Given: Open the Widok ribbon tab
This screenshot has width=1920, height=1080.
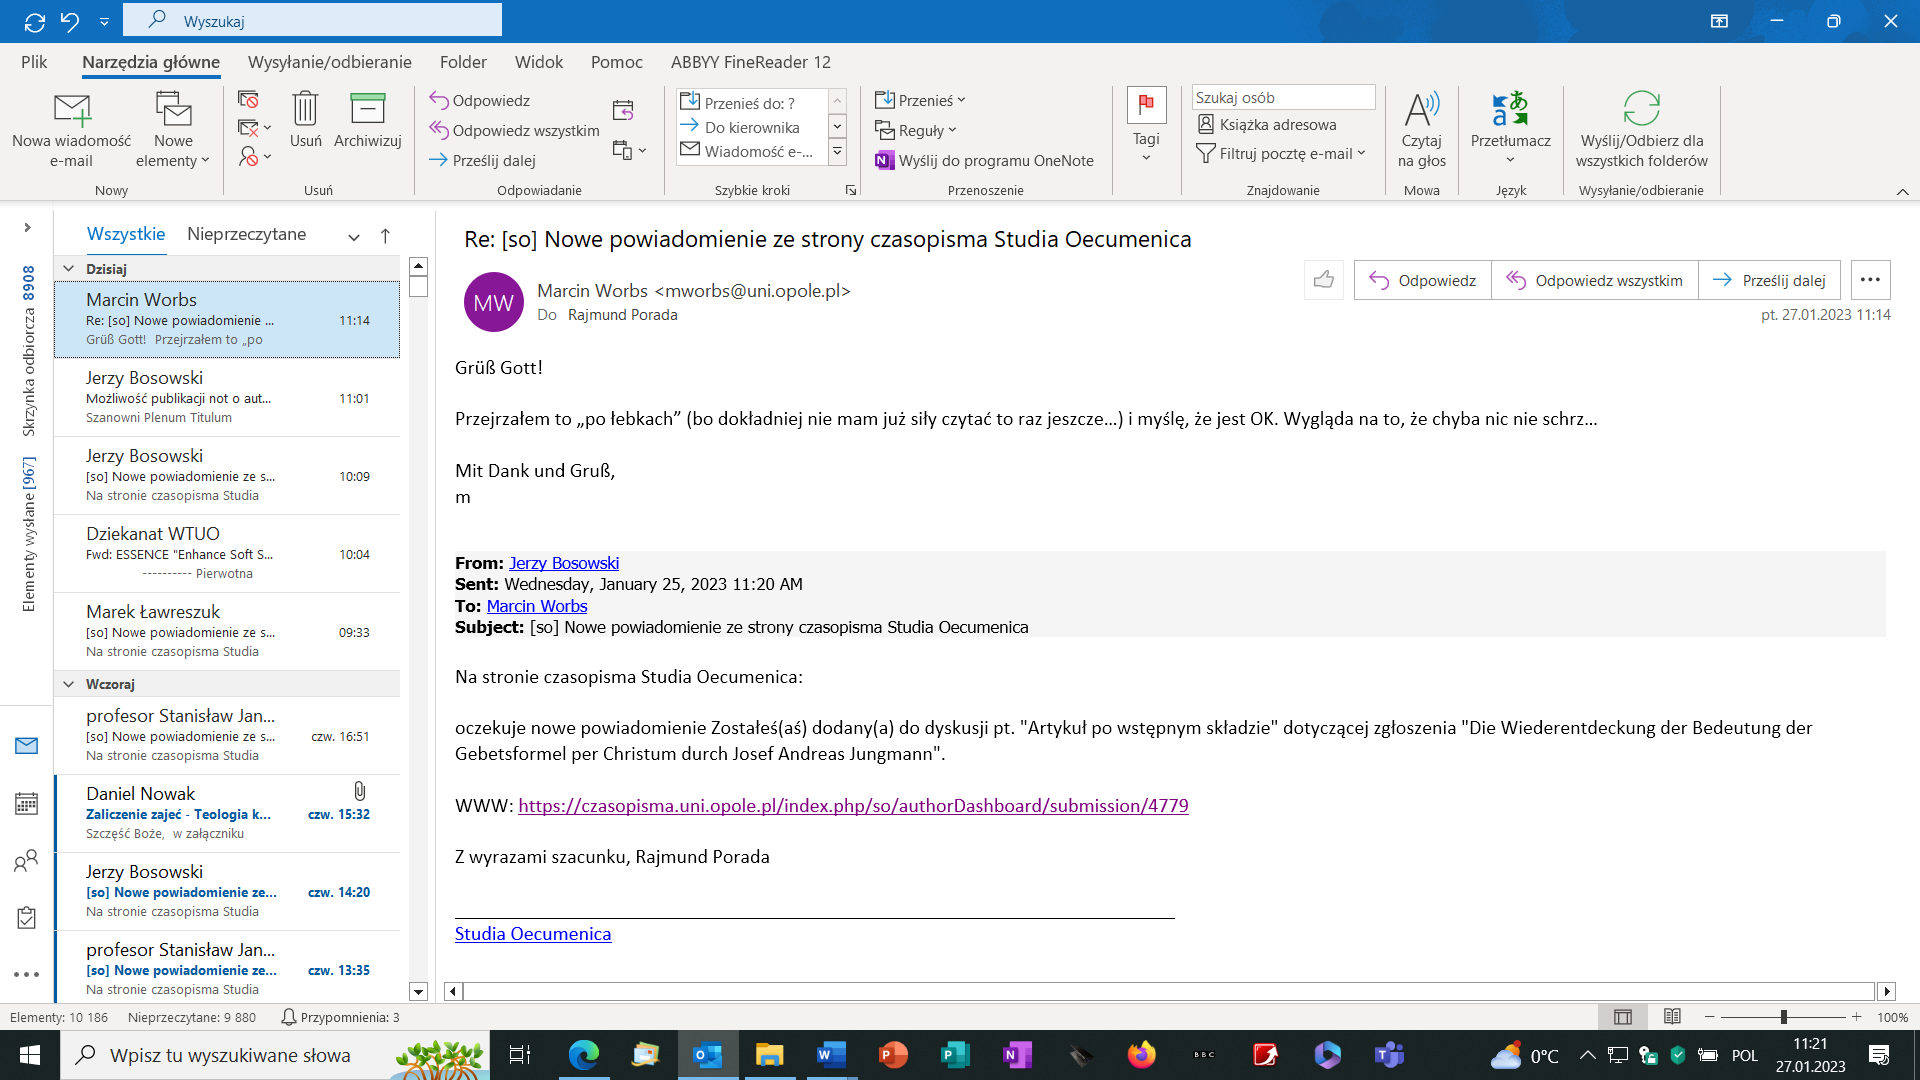Looking at the screenshot, I should pos(538,62).
